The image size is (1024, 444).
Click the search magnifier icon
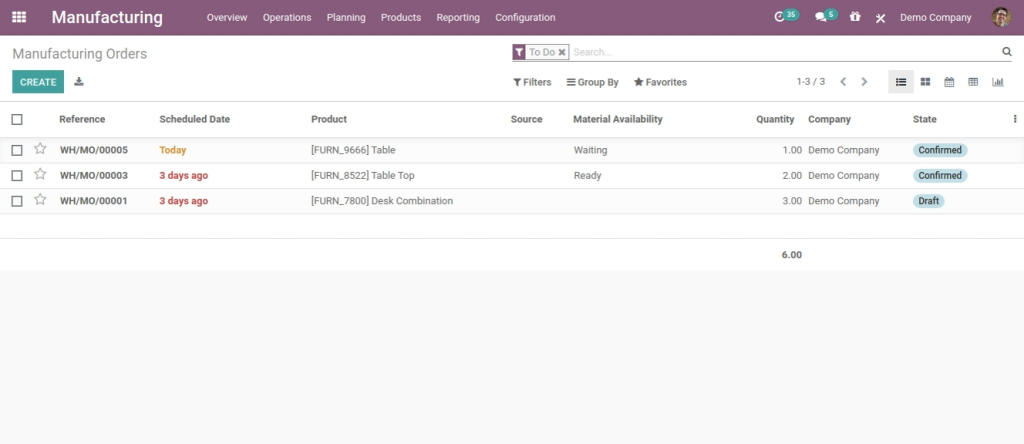pyautogui.click(x=1006, y=52)
